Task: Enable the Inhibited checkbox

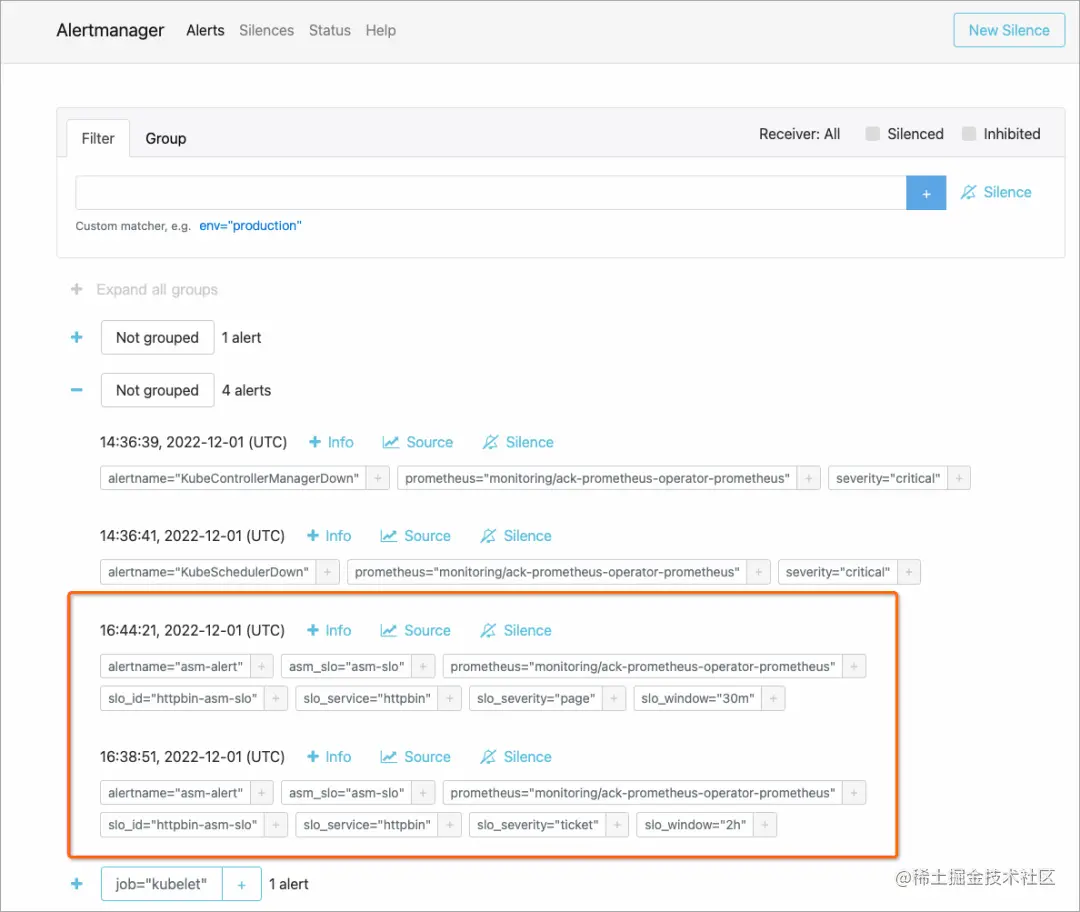Action: [x=968, y=134]
